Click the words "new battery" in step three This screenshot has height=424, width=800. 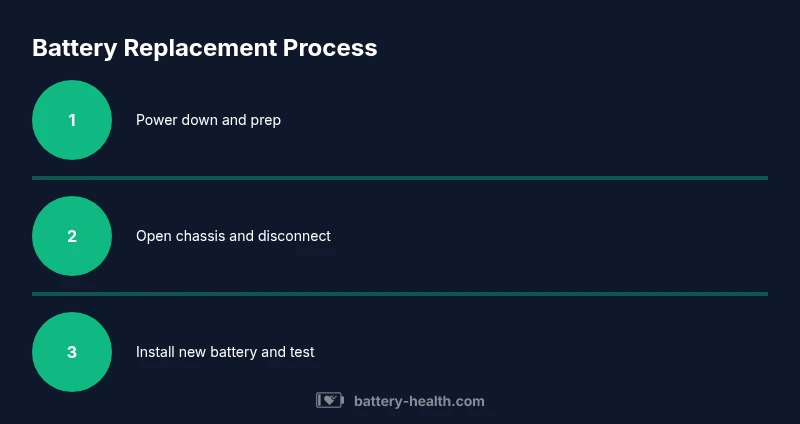coord(219,352)
